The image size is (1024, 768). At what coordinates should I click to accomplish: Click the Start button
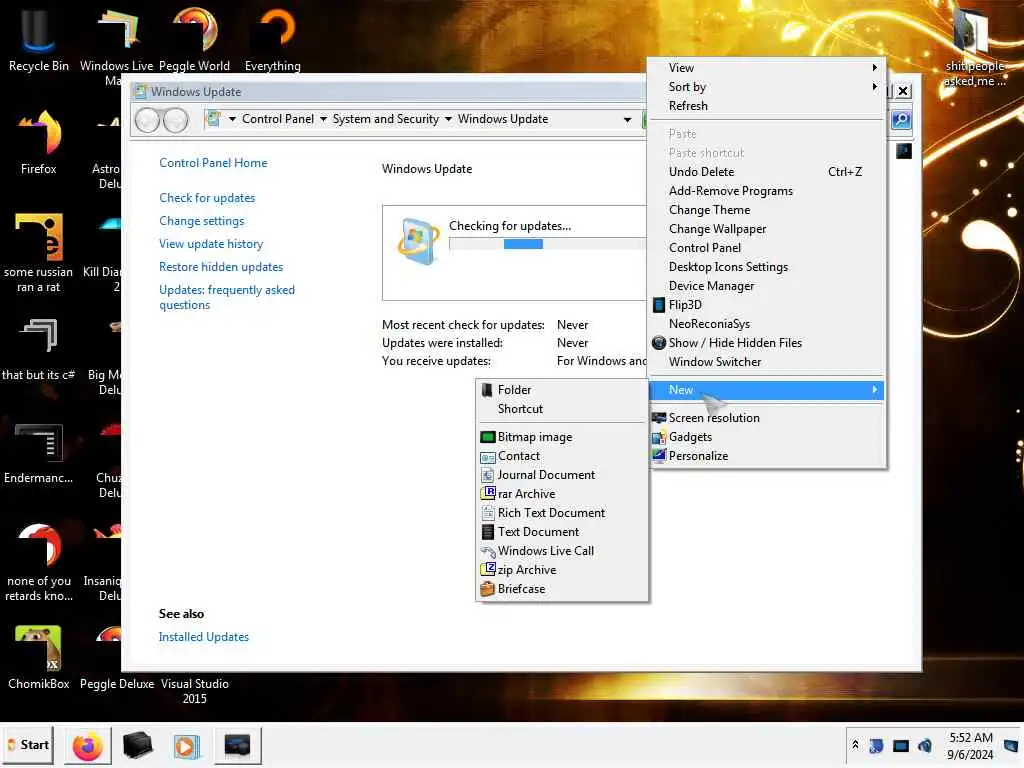pos(28,745)
